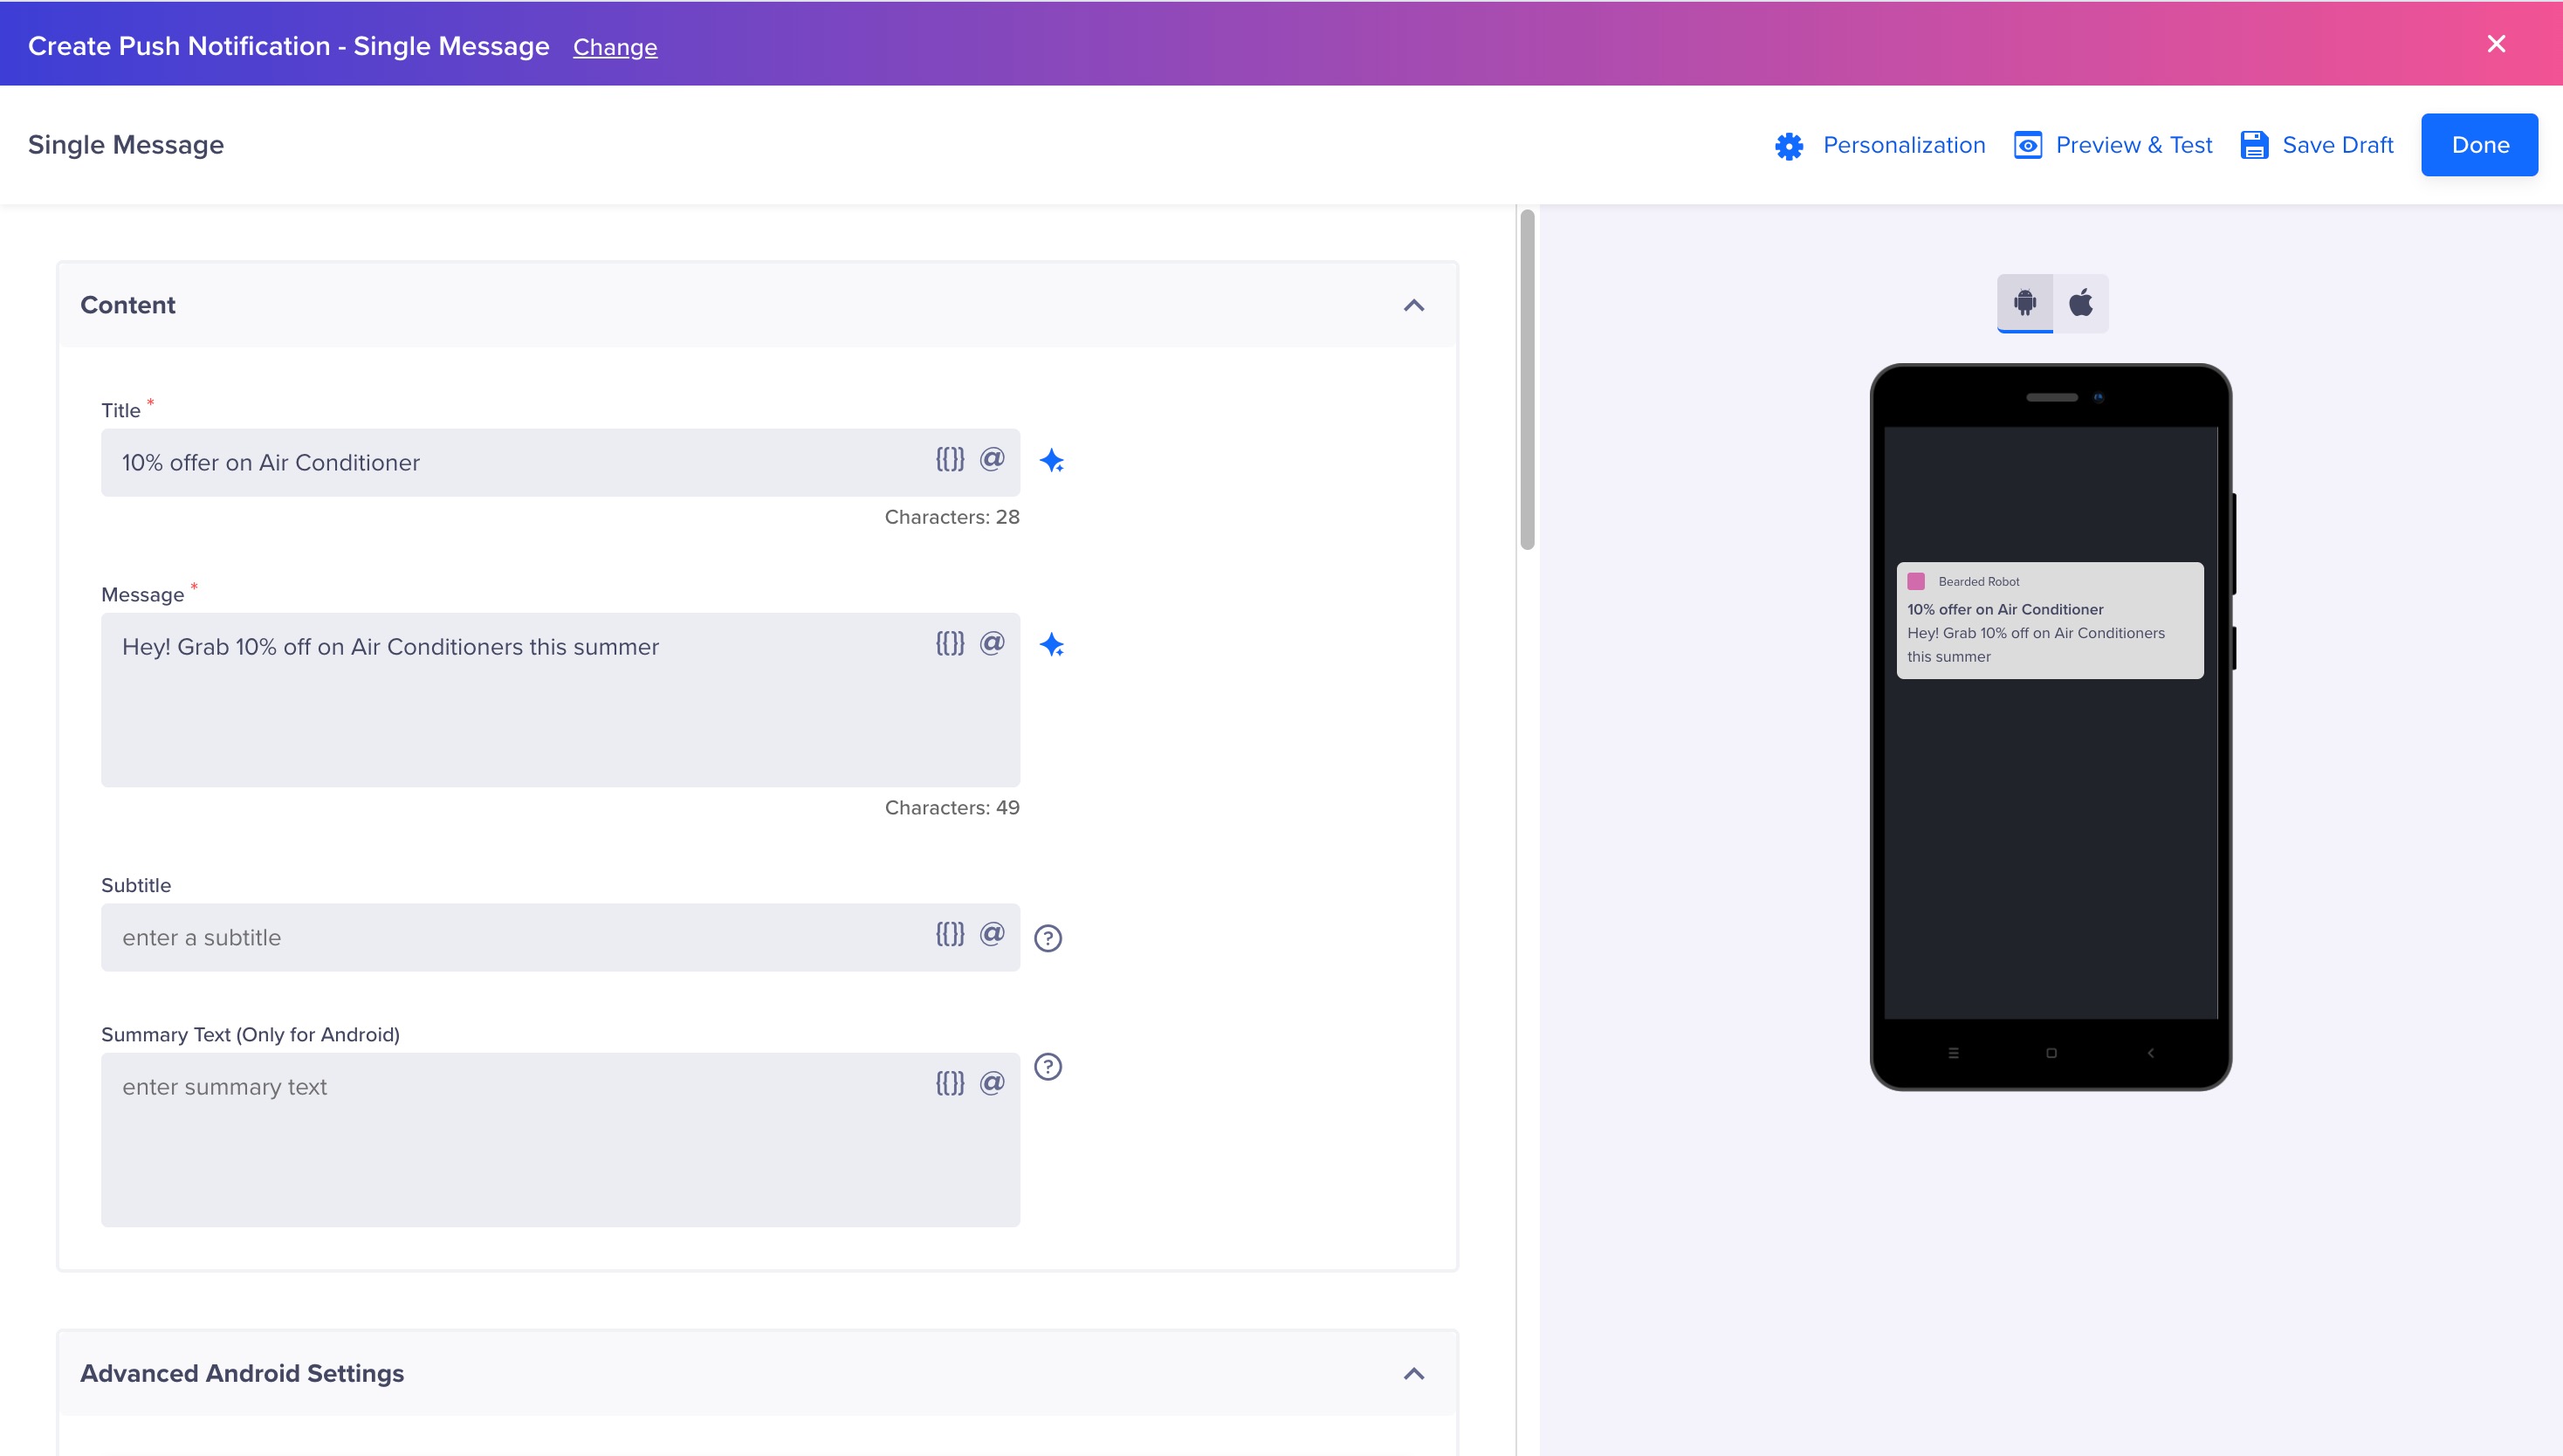The height and width of the screenshot is (1456, 2563).
Task: Switch to the Android device preview tab
Action: pyautogui.click(x=2024, y=301)
